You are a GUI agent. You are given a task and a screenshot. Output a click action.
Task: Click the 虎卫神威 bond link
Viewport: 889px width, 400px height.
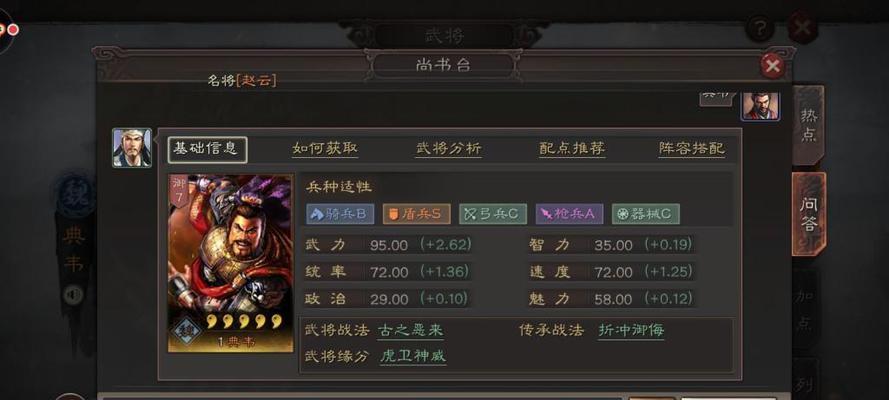pyautogui.click(x=413, y=356)
